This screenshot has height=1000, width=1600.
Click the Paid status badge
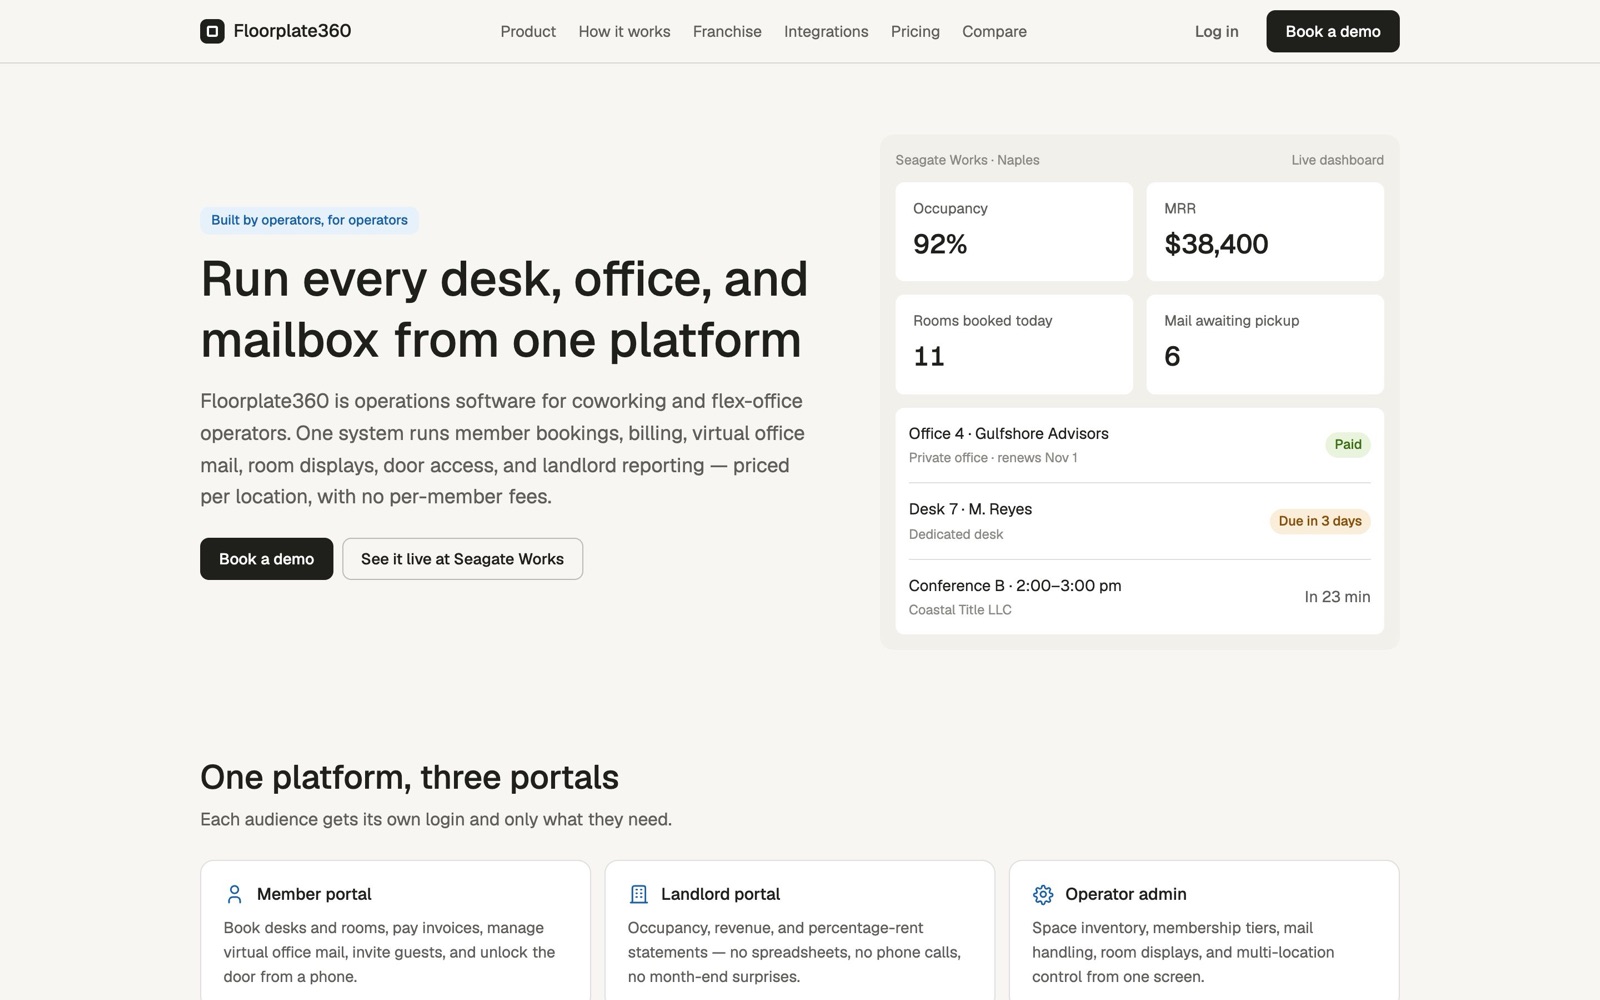(1348, 445)
